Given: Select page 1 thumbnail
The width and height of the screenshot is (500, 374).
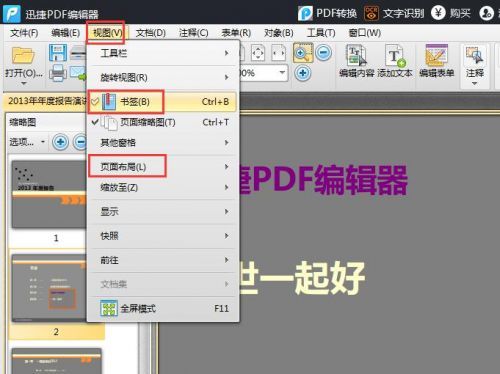Looking at the screenshot, I should tap(49, 195).
